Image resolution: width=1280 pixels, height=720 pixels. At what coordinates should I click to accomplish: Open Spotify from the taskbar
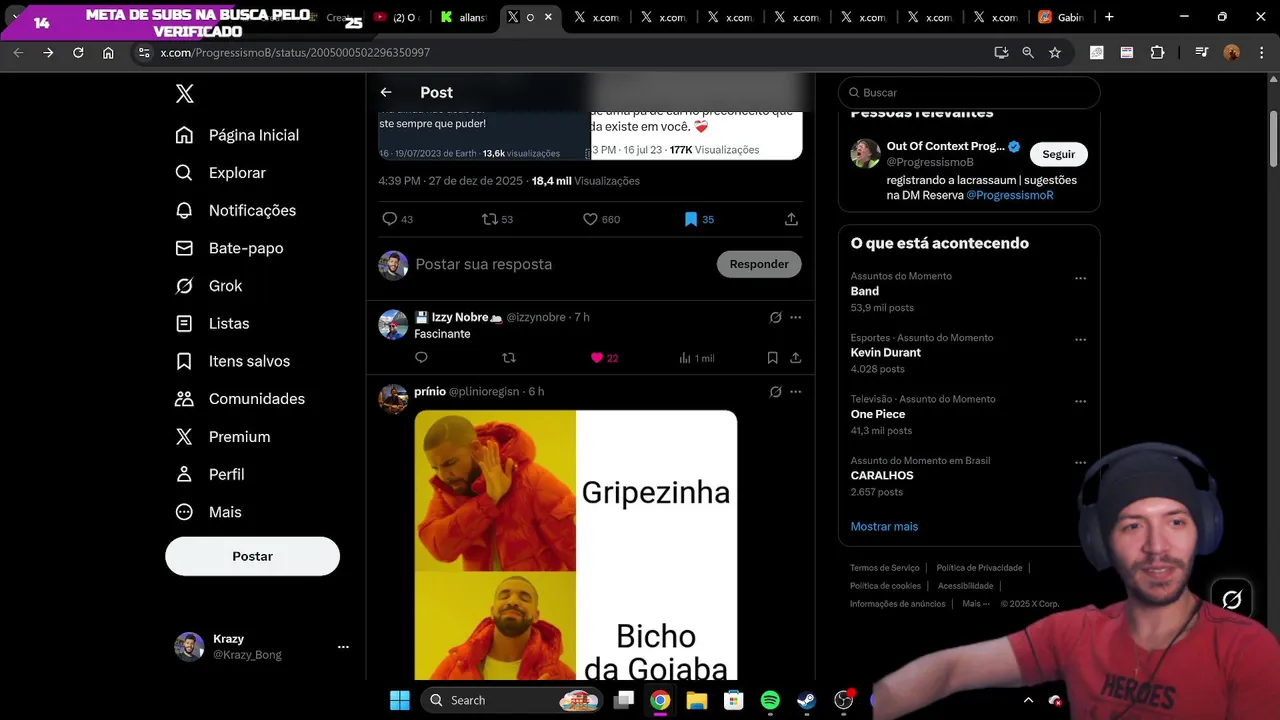click(x=770, y=700)
